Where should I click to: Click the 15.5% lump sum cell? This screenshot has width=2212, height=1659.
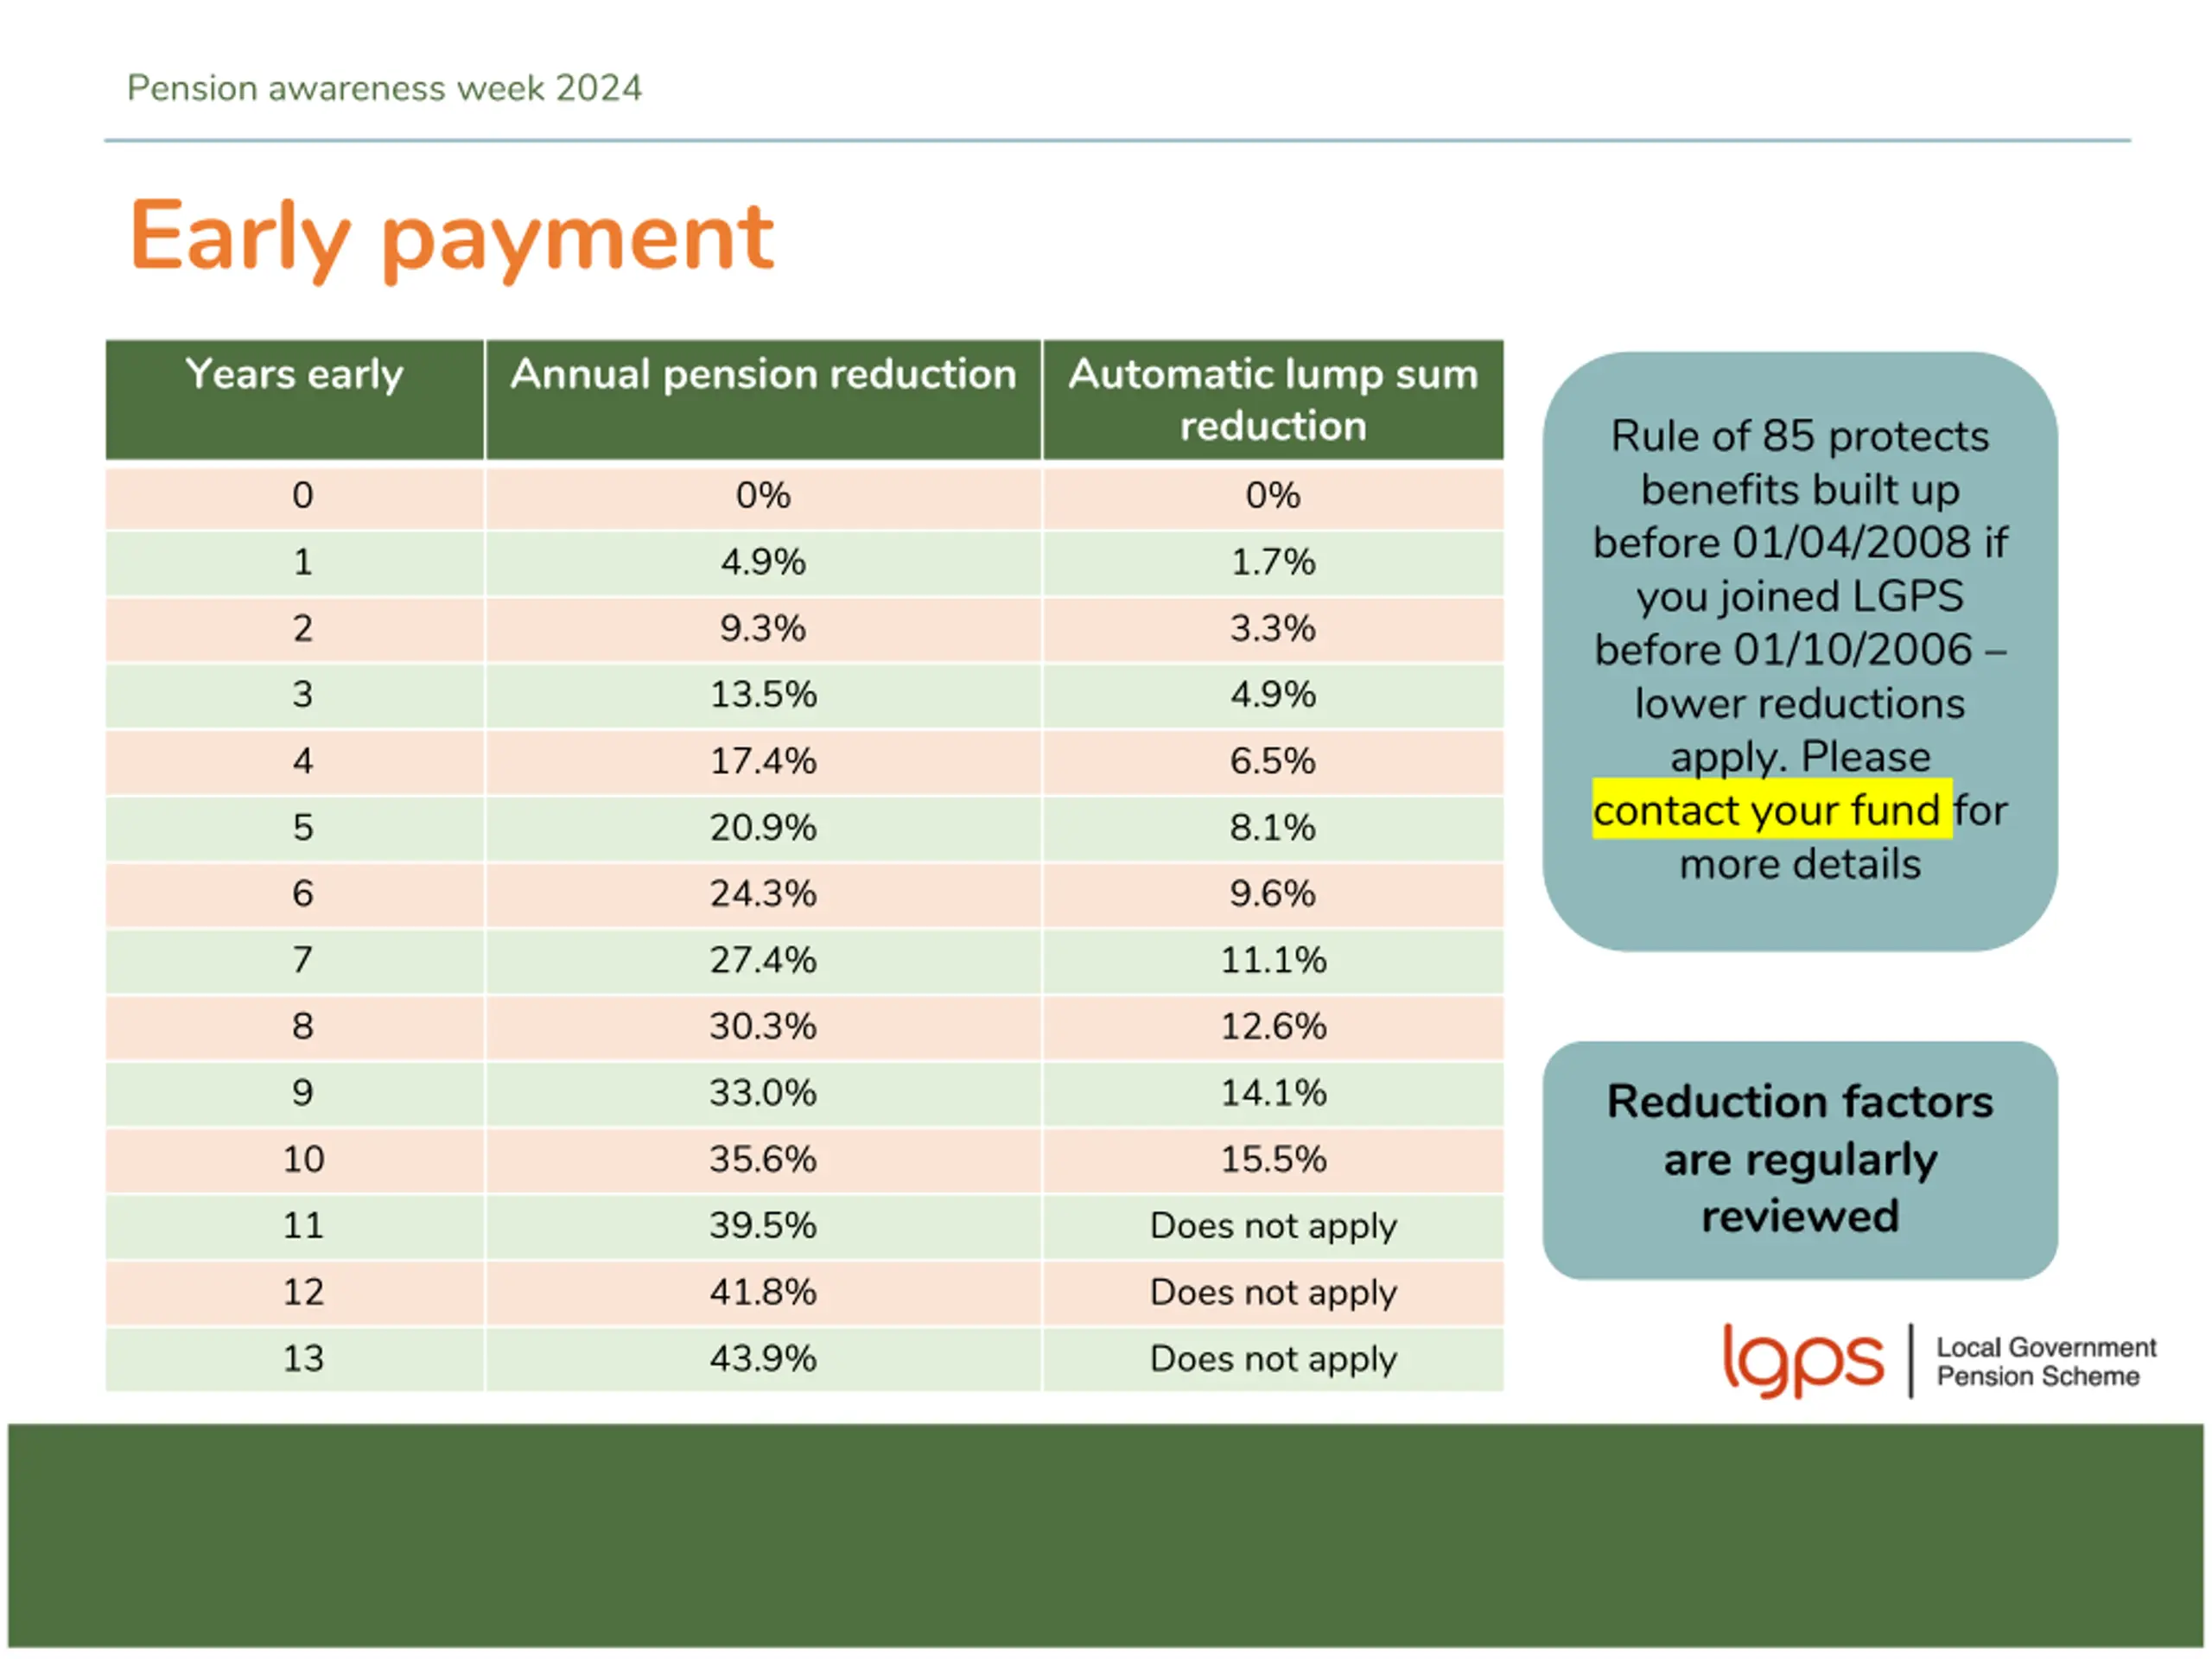1273,1160
